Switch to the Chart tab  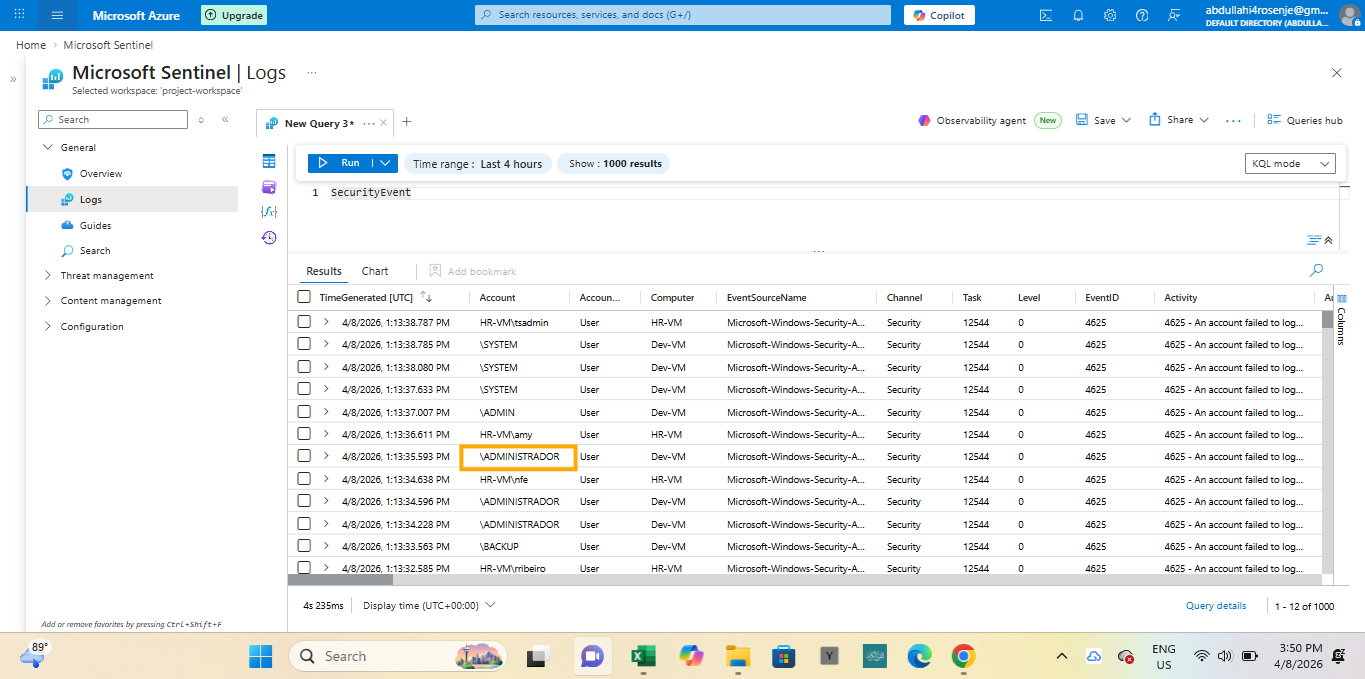(375, 271)
